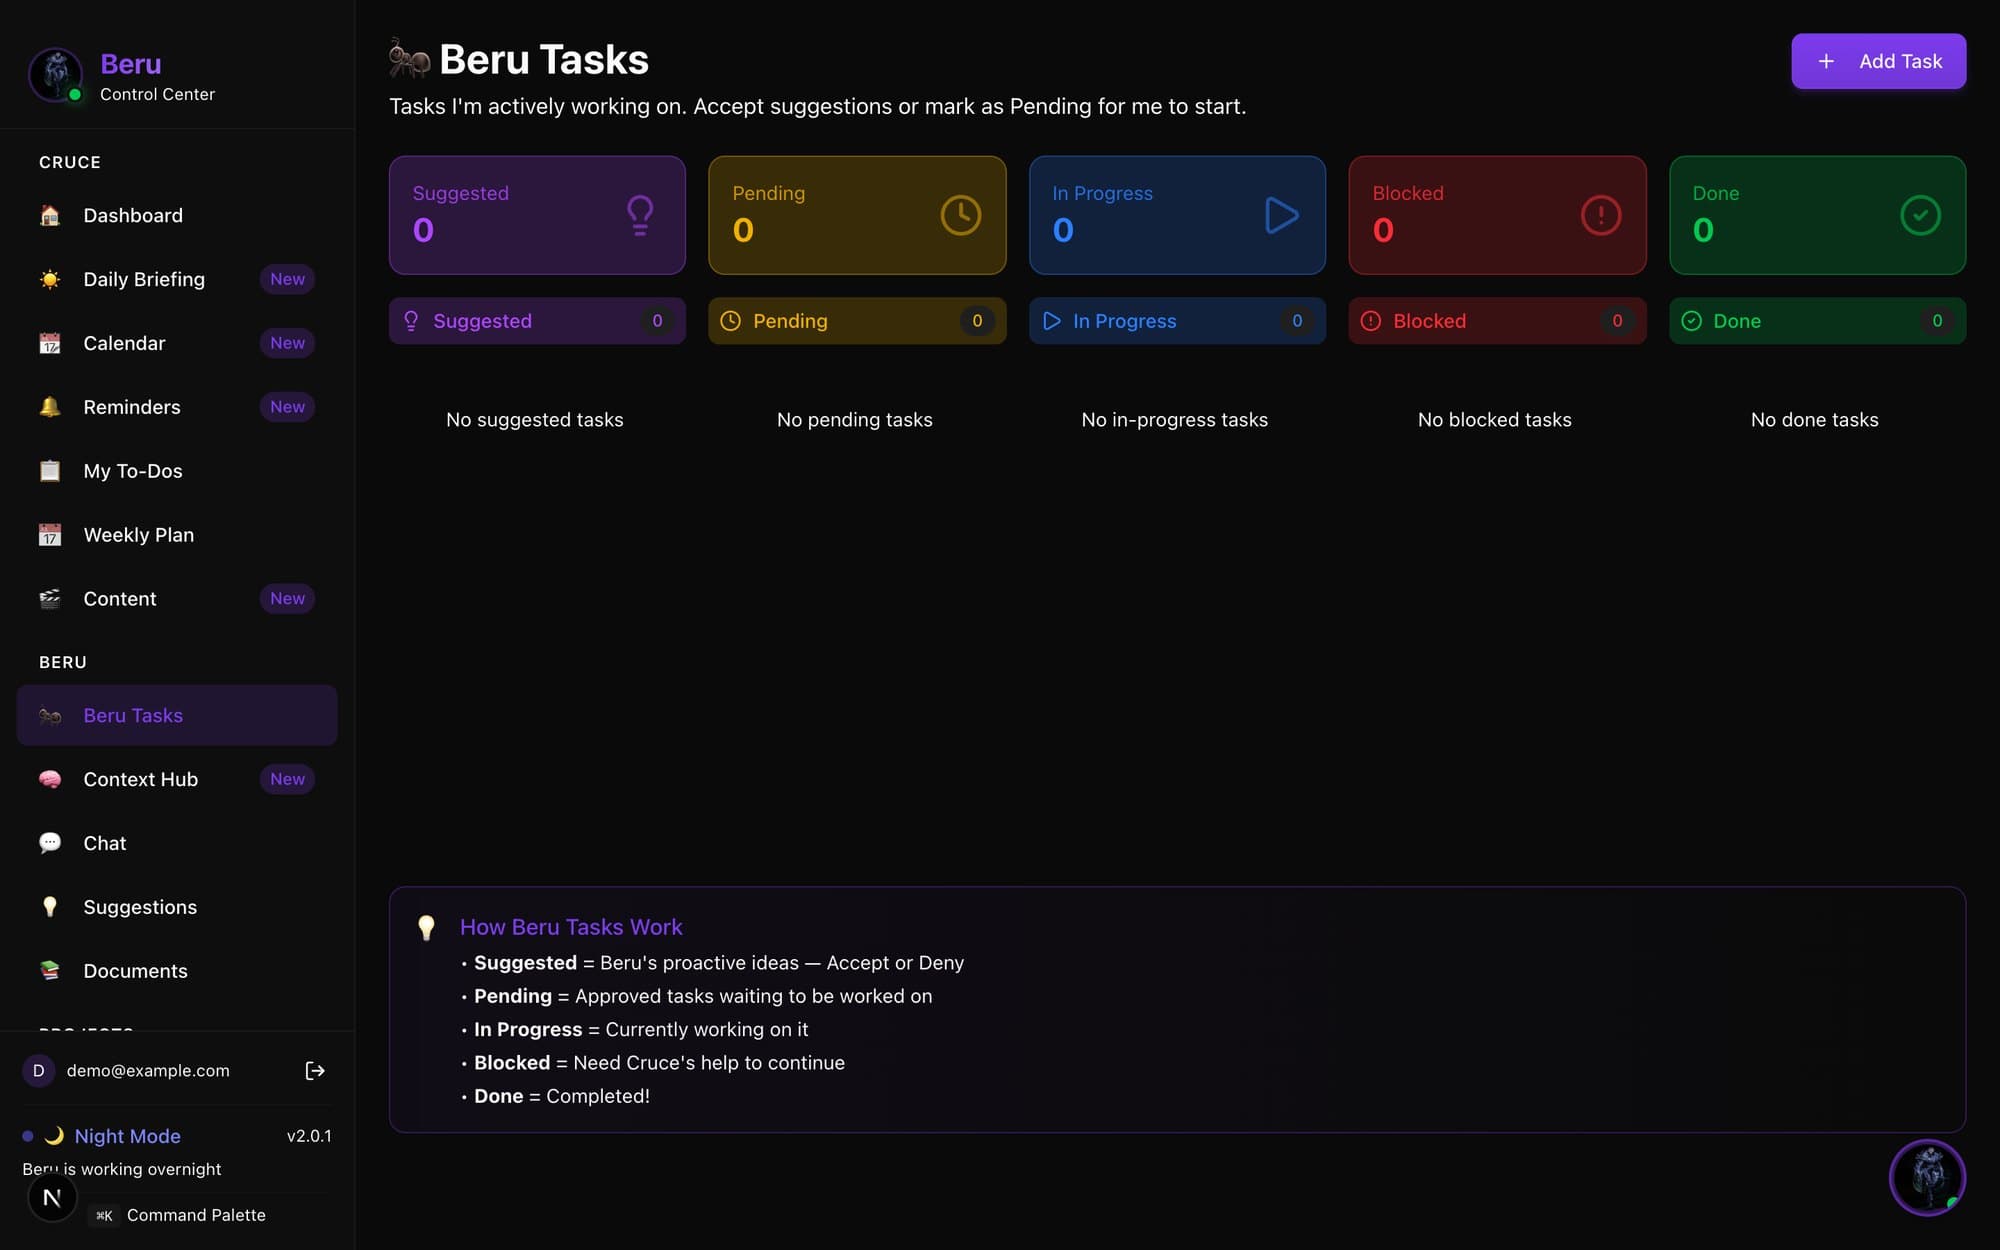Click the Chat speech bubble icon

[50, 843]
